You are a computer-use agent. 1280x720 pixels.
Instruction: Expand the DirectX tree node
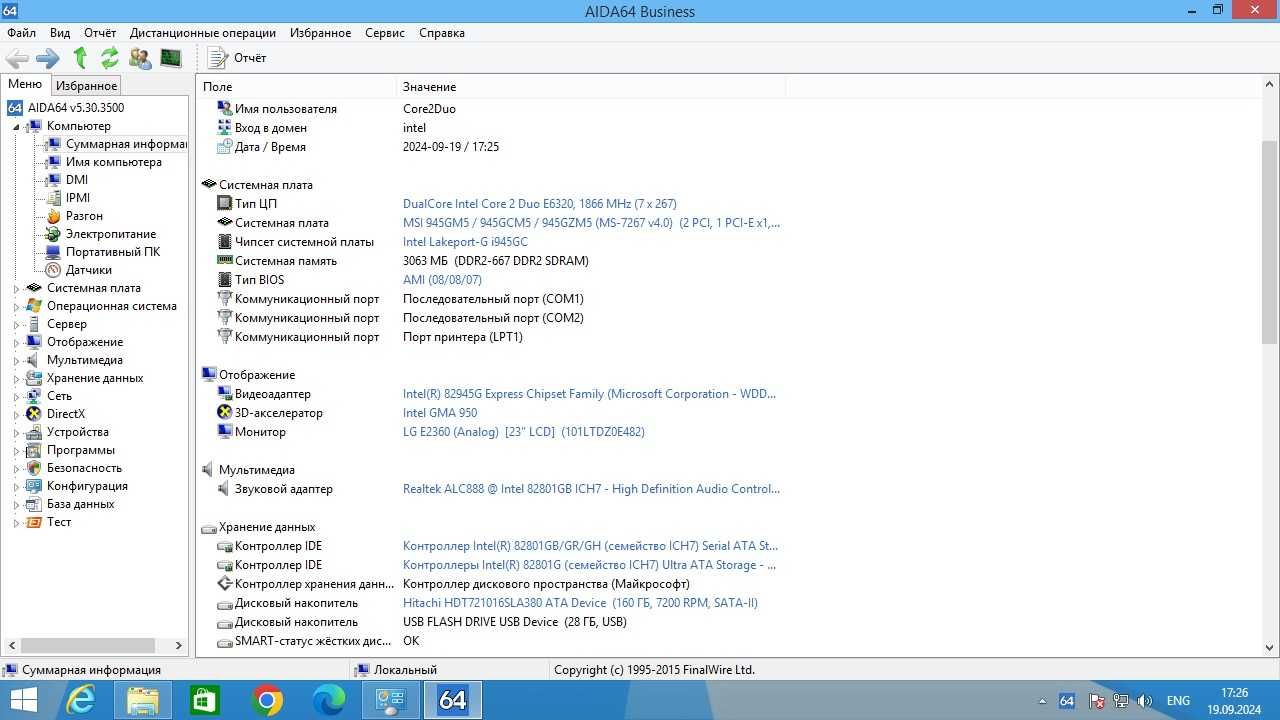16,414
